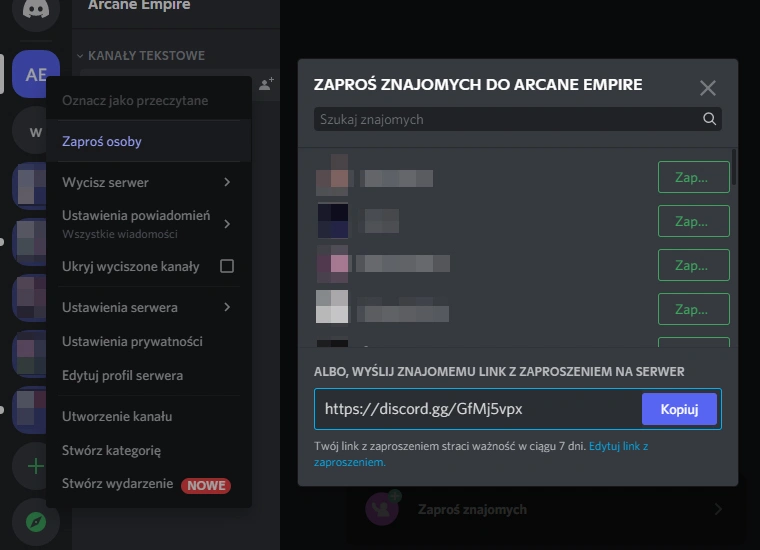
Task: Choose Oznacz jako przeczytane
Action: point(149,100)
